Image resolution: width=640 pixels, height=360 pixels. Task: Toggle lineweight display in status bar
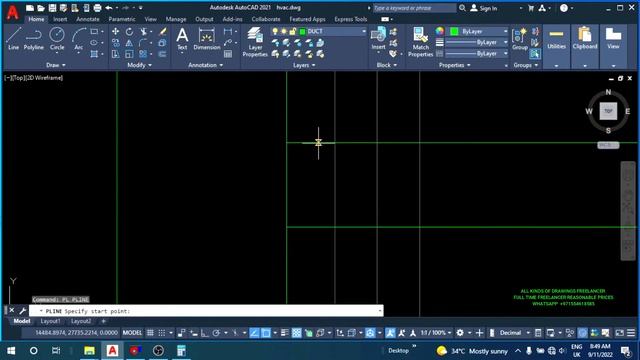[x=284, y=333]
